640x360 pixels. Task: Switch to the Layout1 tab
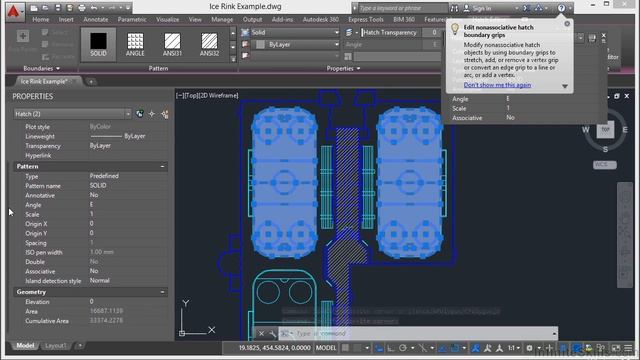(x=56, y=346)
